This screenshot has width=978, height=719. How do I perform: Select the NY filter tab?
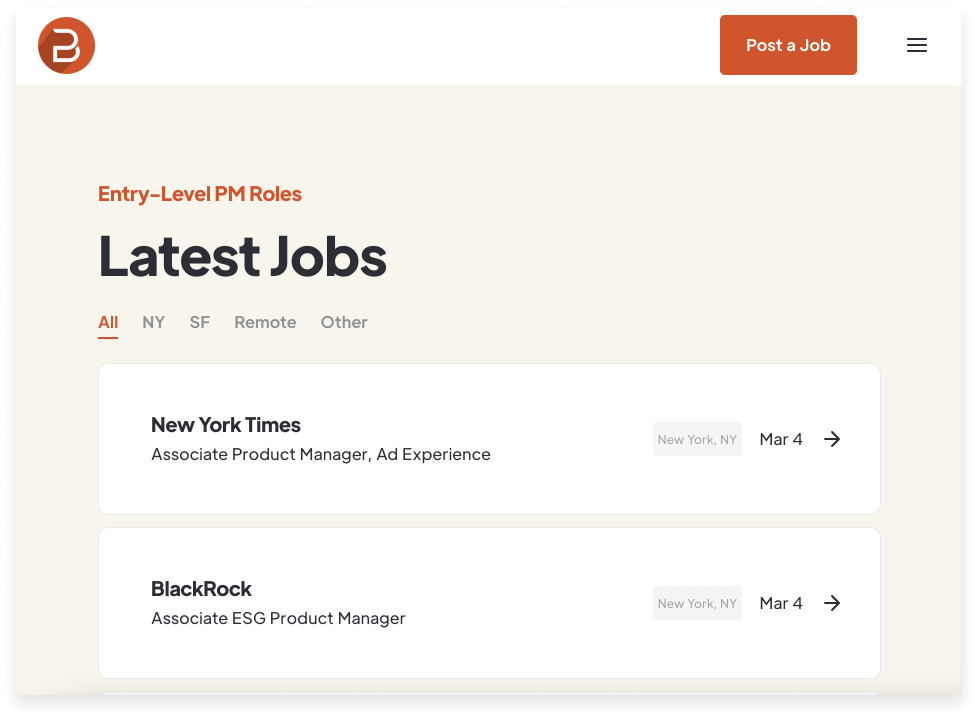153,322
